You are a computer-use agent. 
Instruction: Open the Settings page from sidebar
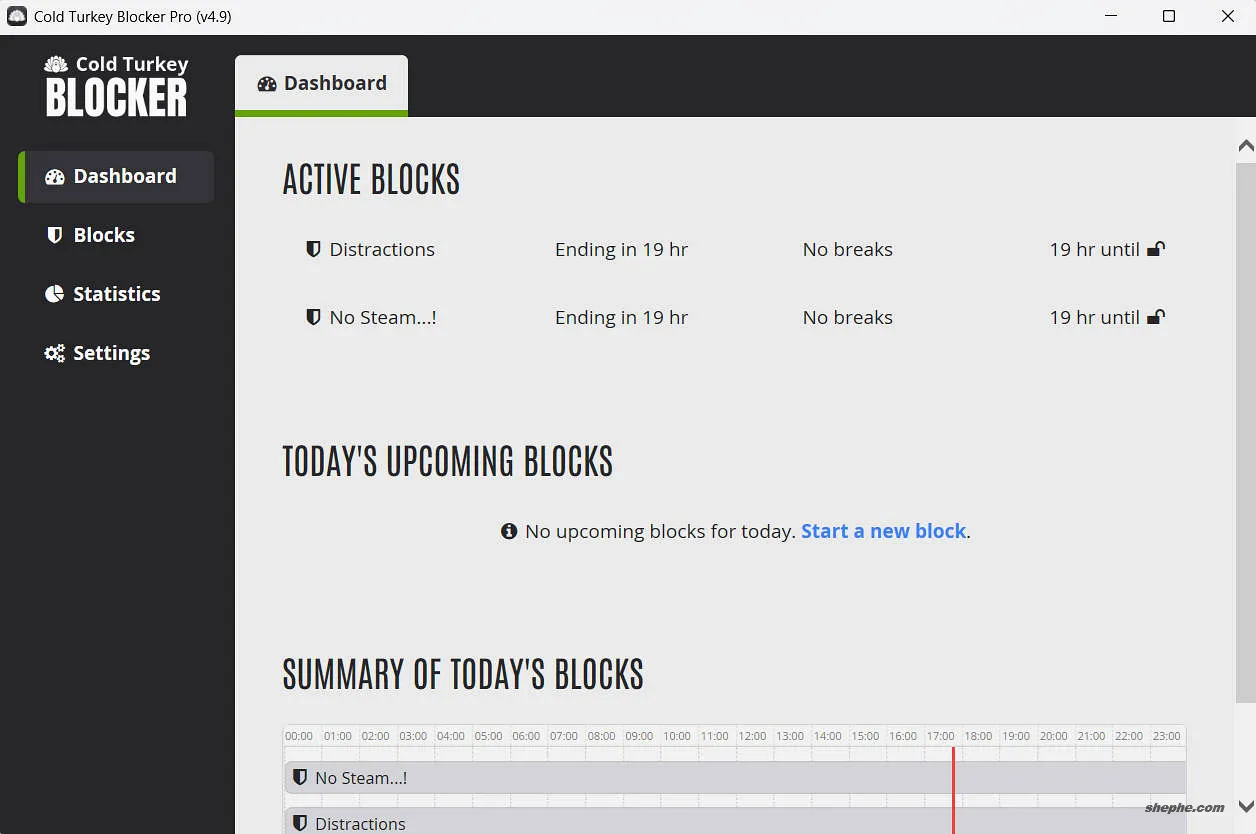click(111, 353)
